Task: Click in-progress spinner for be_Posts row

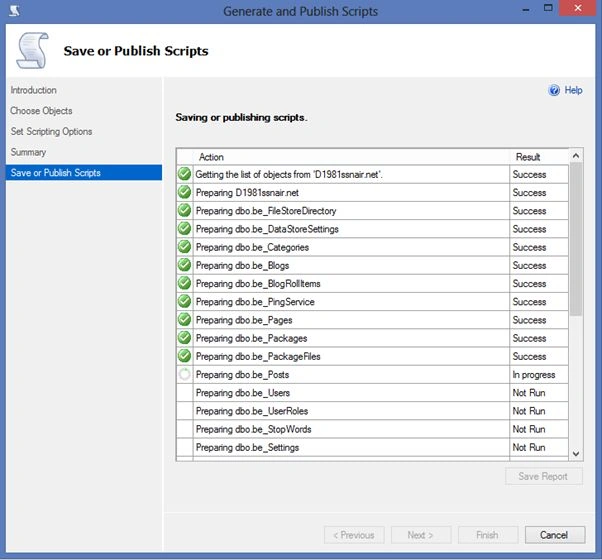Action: pyautogui.click(x=184, y=374)
